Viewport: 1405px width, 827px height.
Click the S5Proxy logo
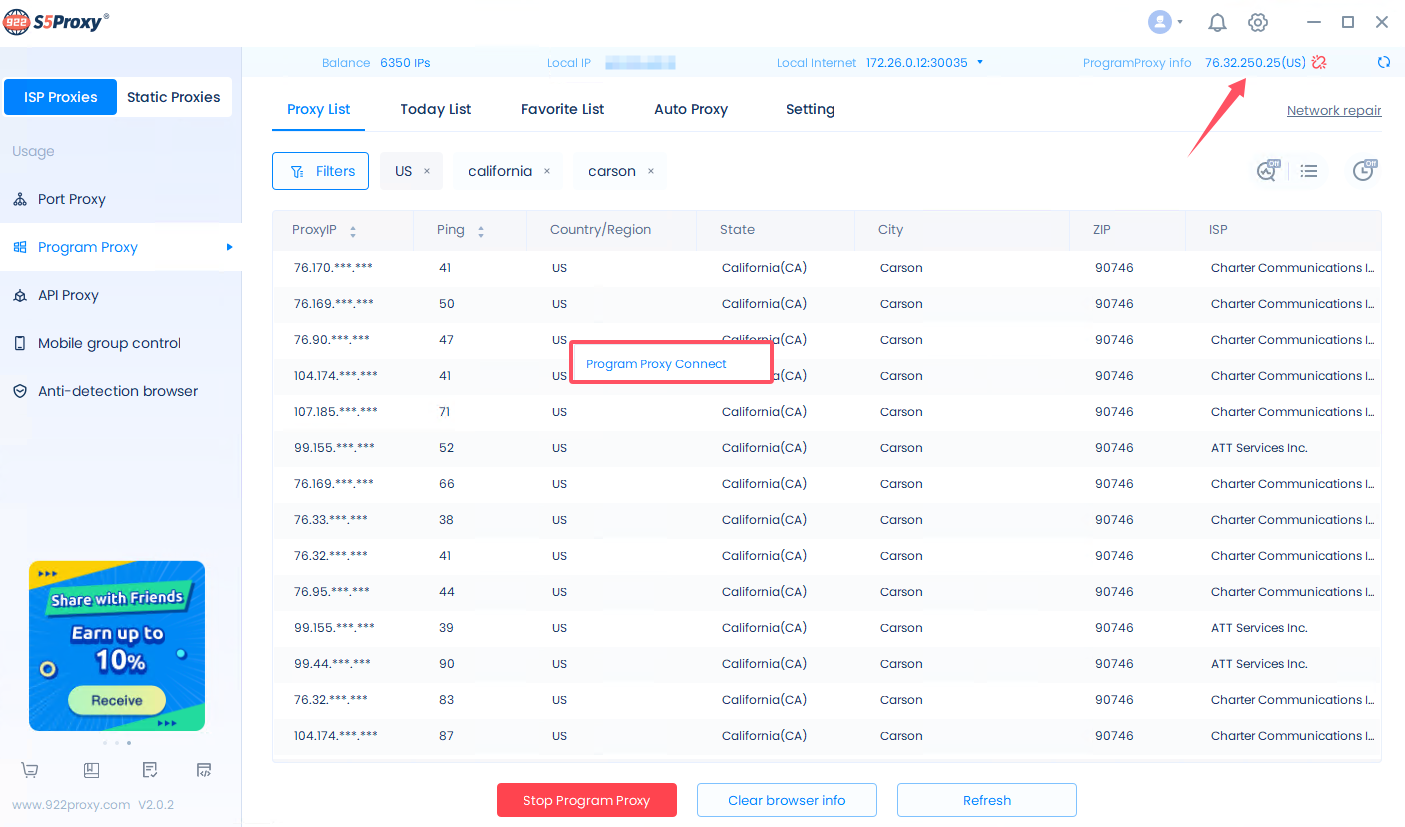[57, 22]
